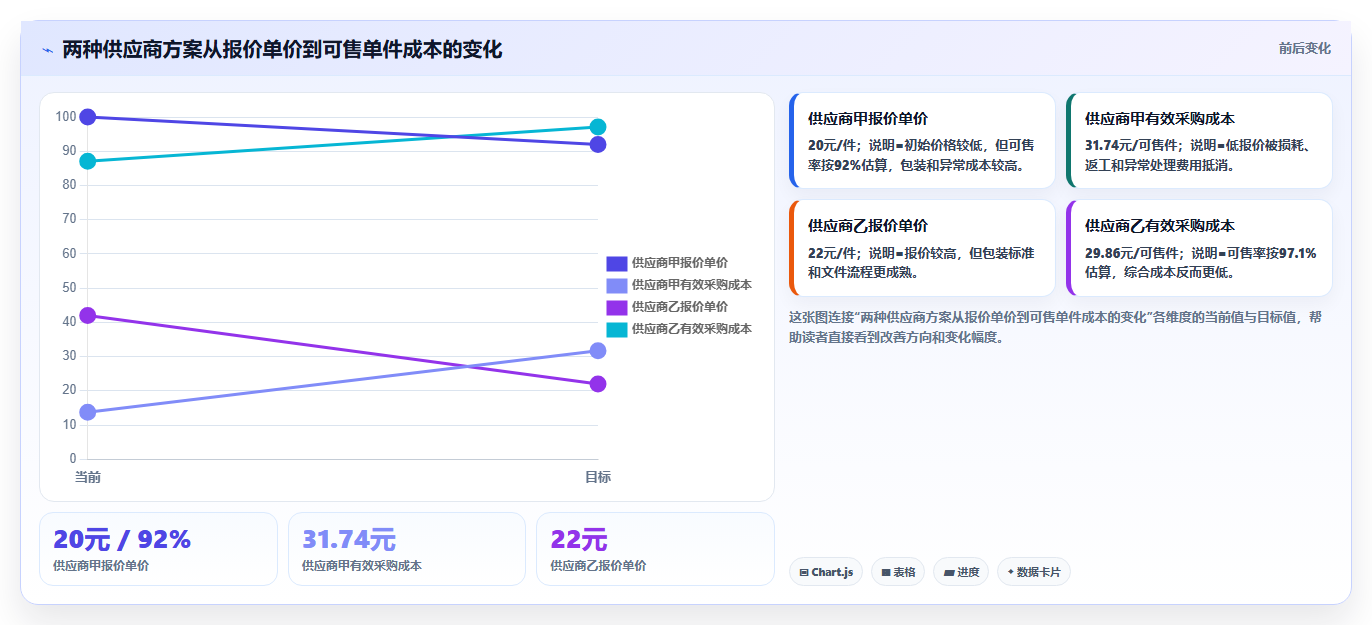1372x625 pixels.
Task: Click the chart title 两种供应商方案从报价单价到可售单件成本的变化
Action: [x=282, y=49]
